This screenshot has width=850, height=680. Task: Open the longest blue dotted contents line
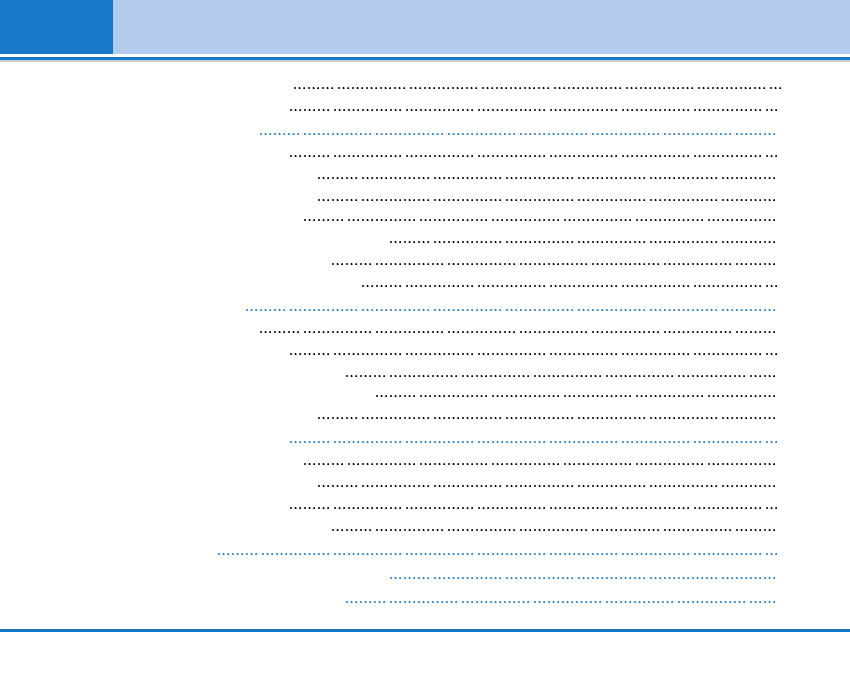coord(497,551)
